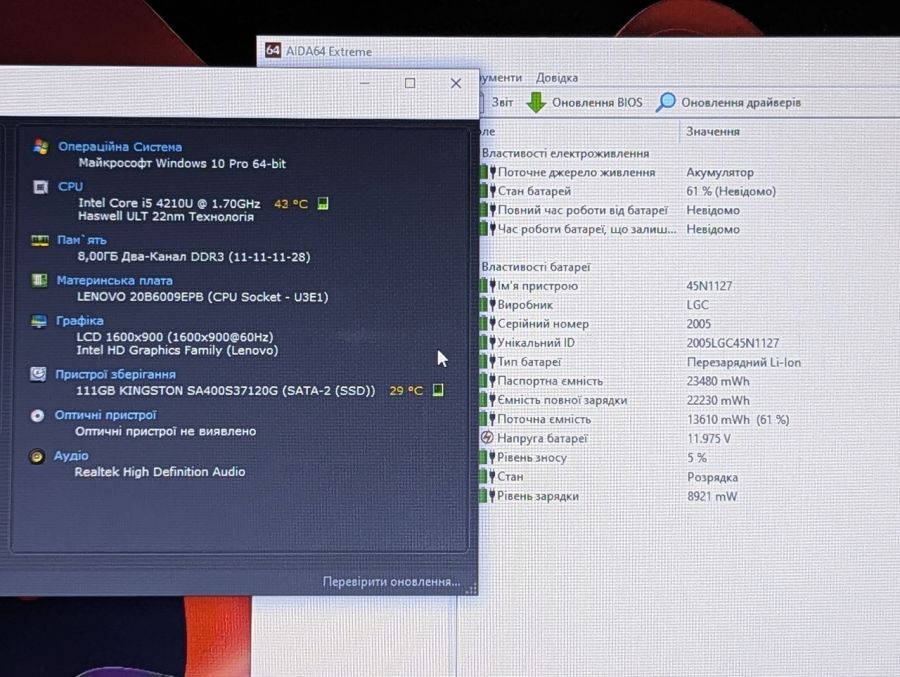The height and width of the screenshot is (677, 900).
Task: Click the 42 °C CPU temperature value
Action: click(x=291, y=204)
